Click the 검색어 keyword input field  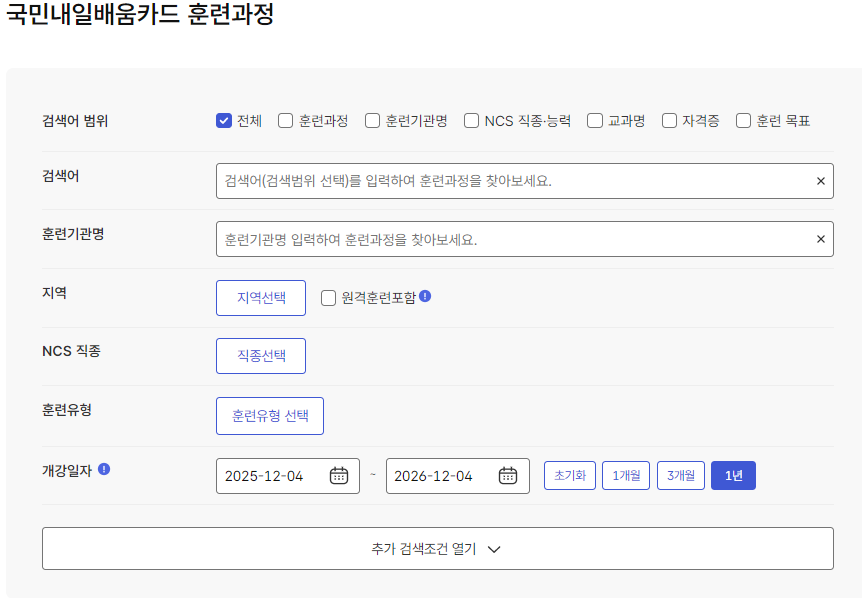click(x=524, y=181)
